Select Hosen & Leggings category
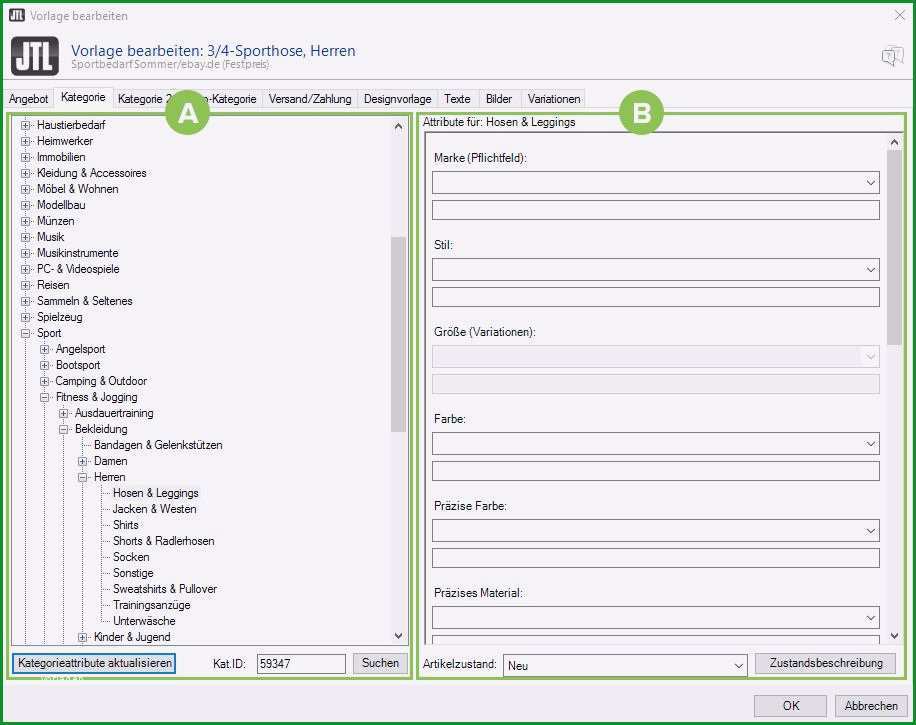Image resolution: width=916 pixels, height=725 pixels. click(155, 493)
